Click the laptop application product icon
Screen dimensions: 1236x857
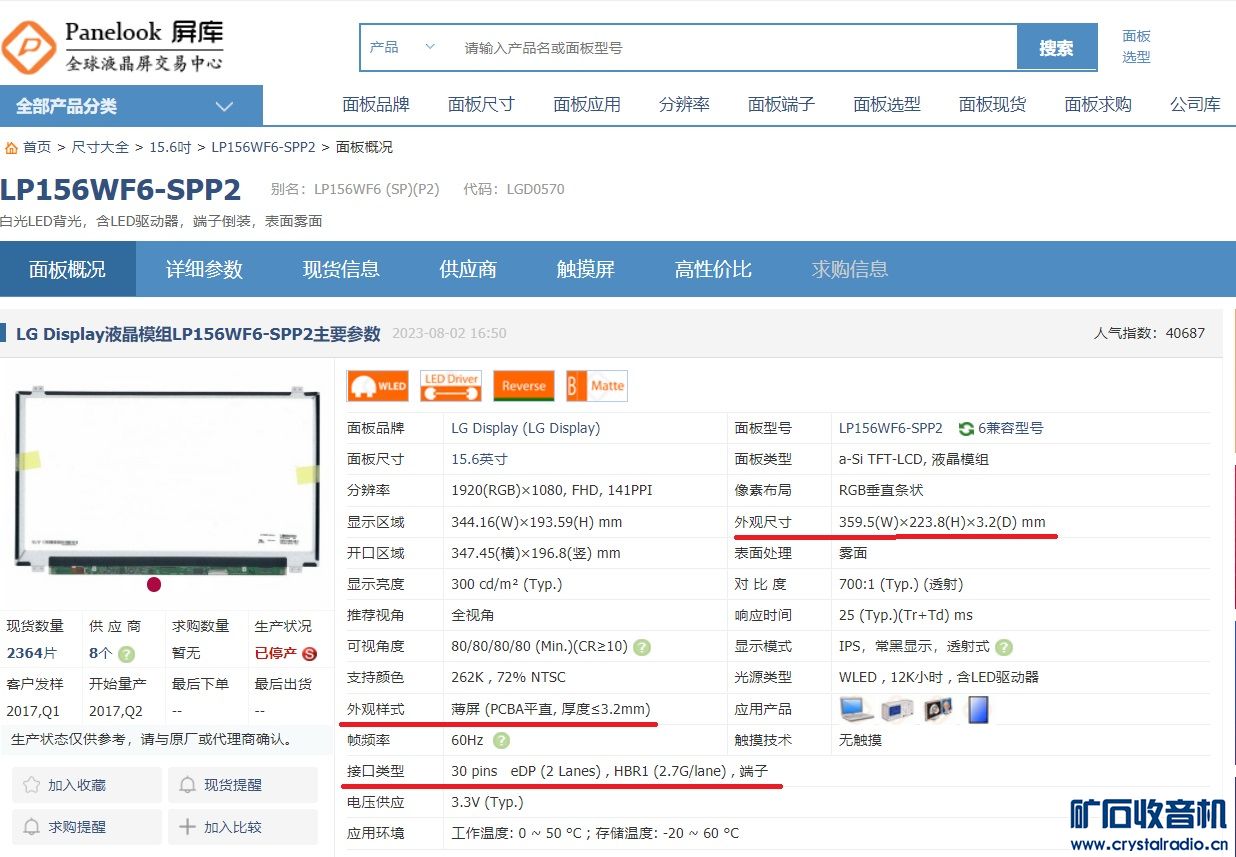856,709
